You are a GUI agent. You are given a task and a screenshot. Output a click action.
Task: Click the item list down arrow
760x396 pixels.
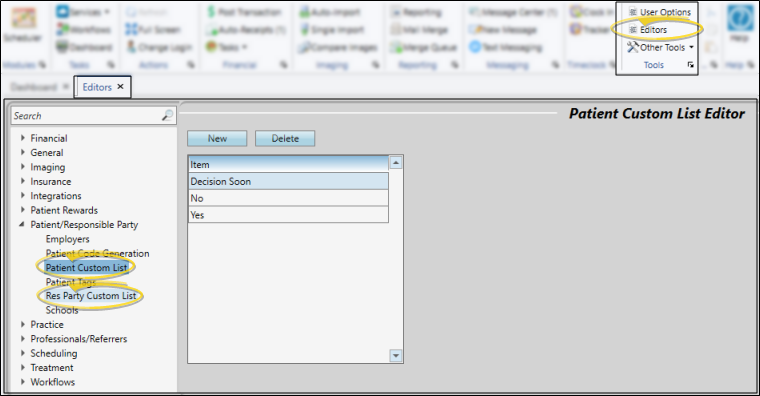click(x=396, y=356)
